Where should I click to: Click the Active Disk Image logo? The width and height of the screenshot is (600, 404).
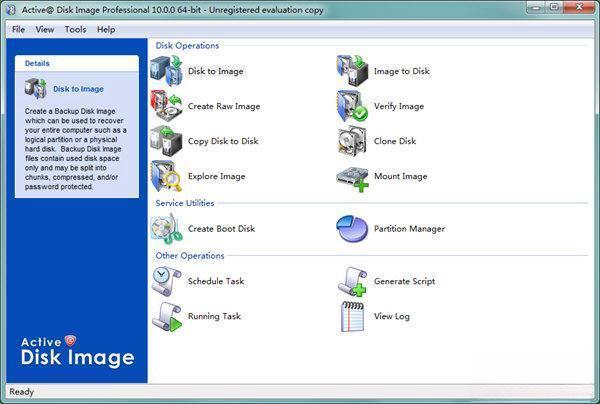coord(77,352)
